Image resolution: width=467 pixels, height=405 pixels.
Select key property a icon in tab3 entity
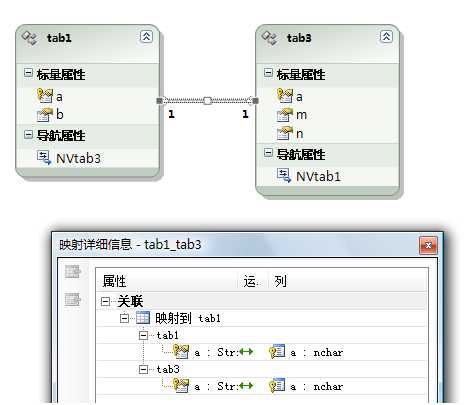point(285,96)
